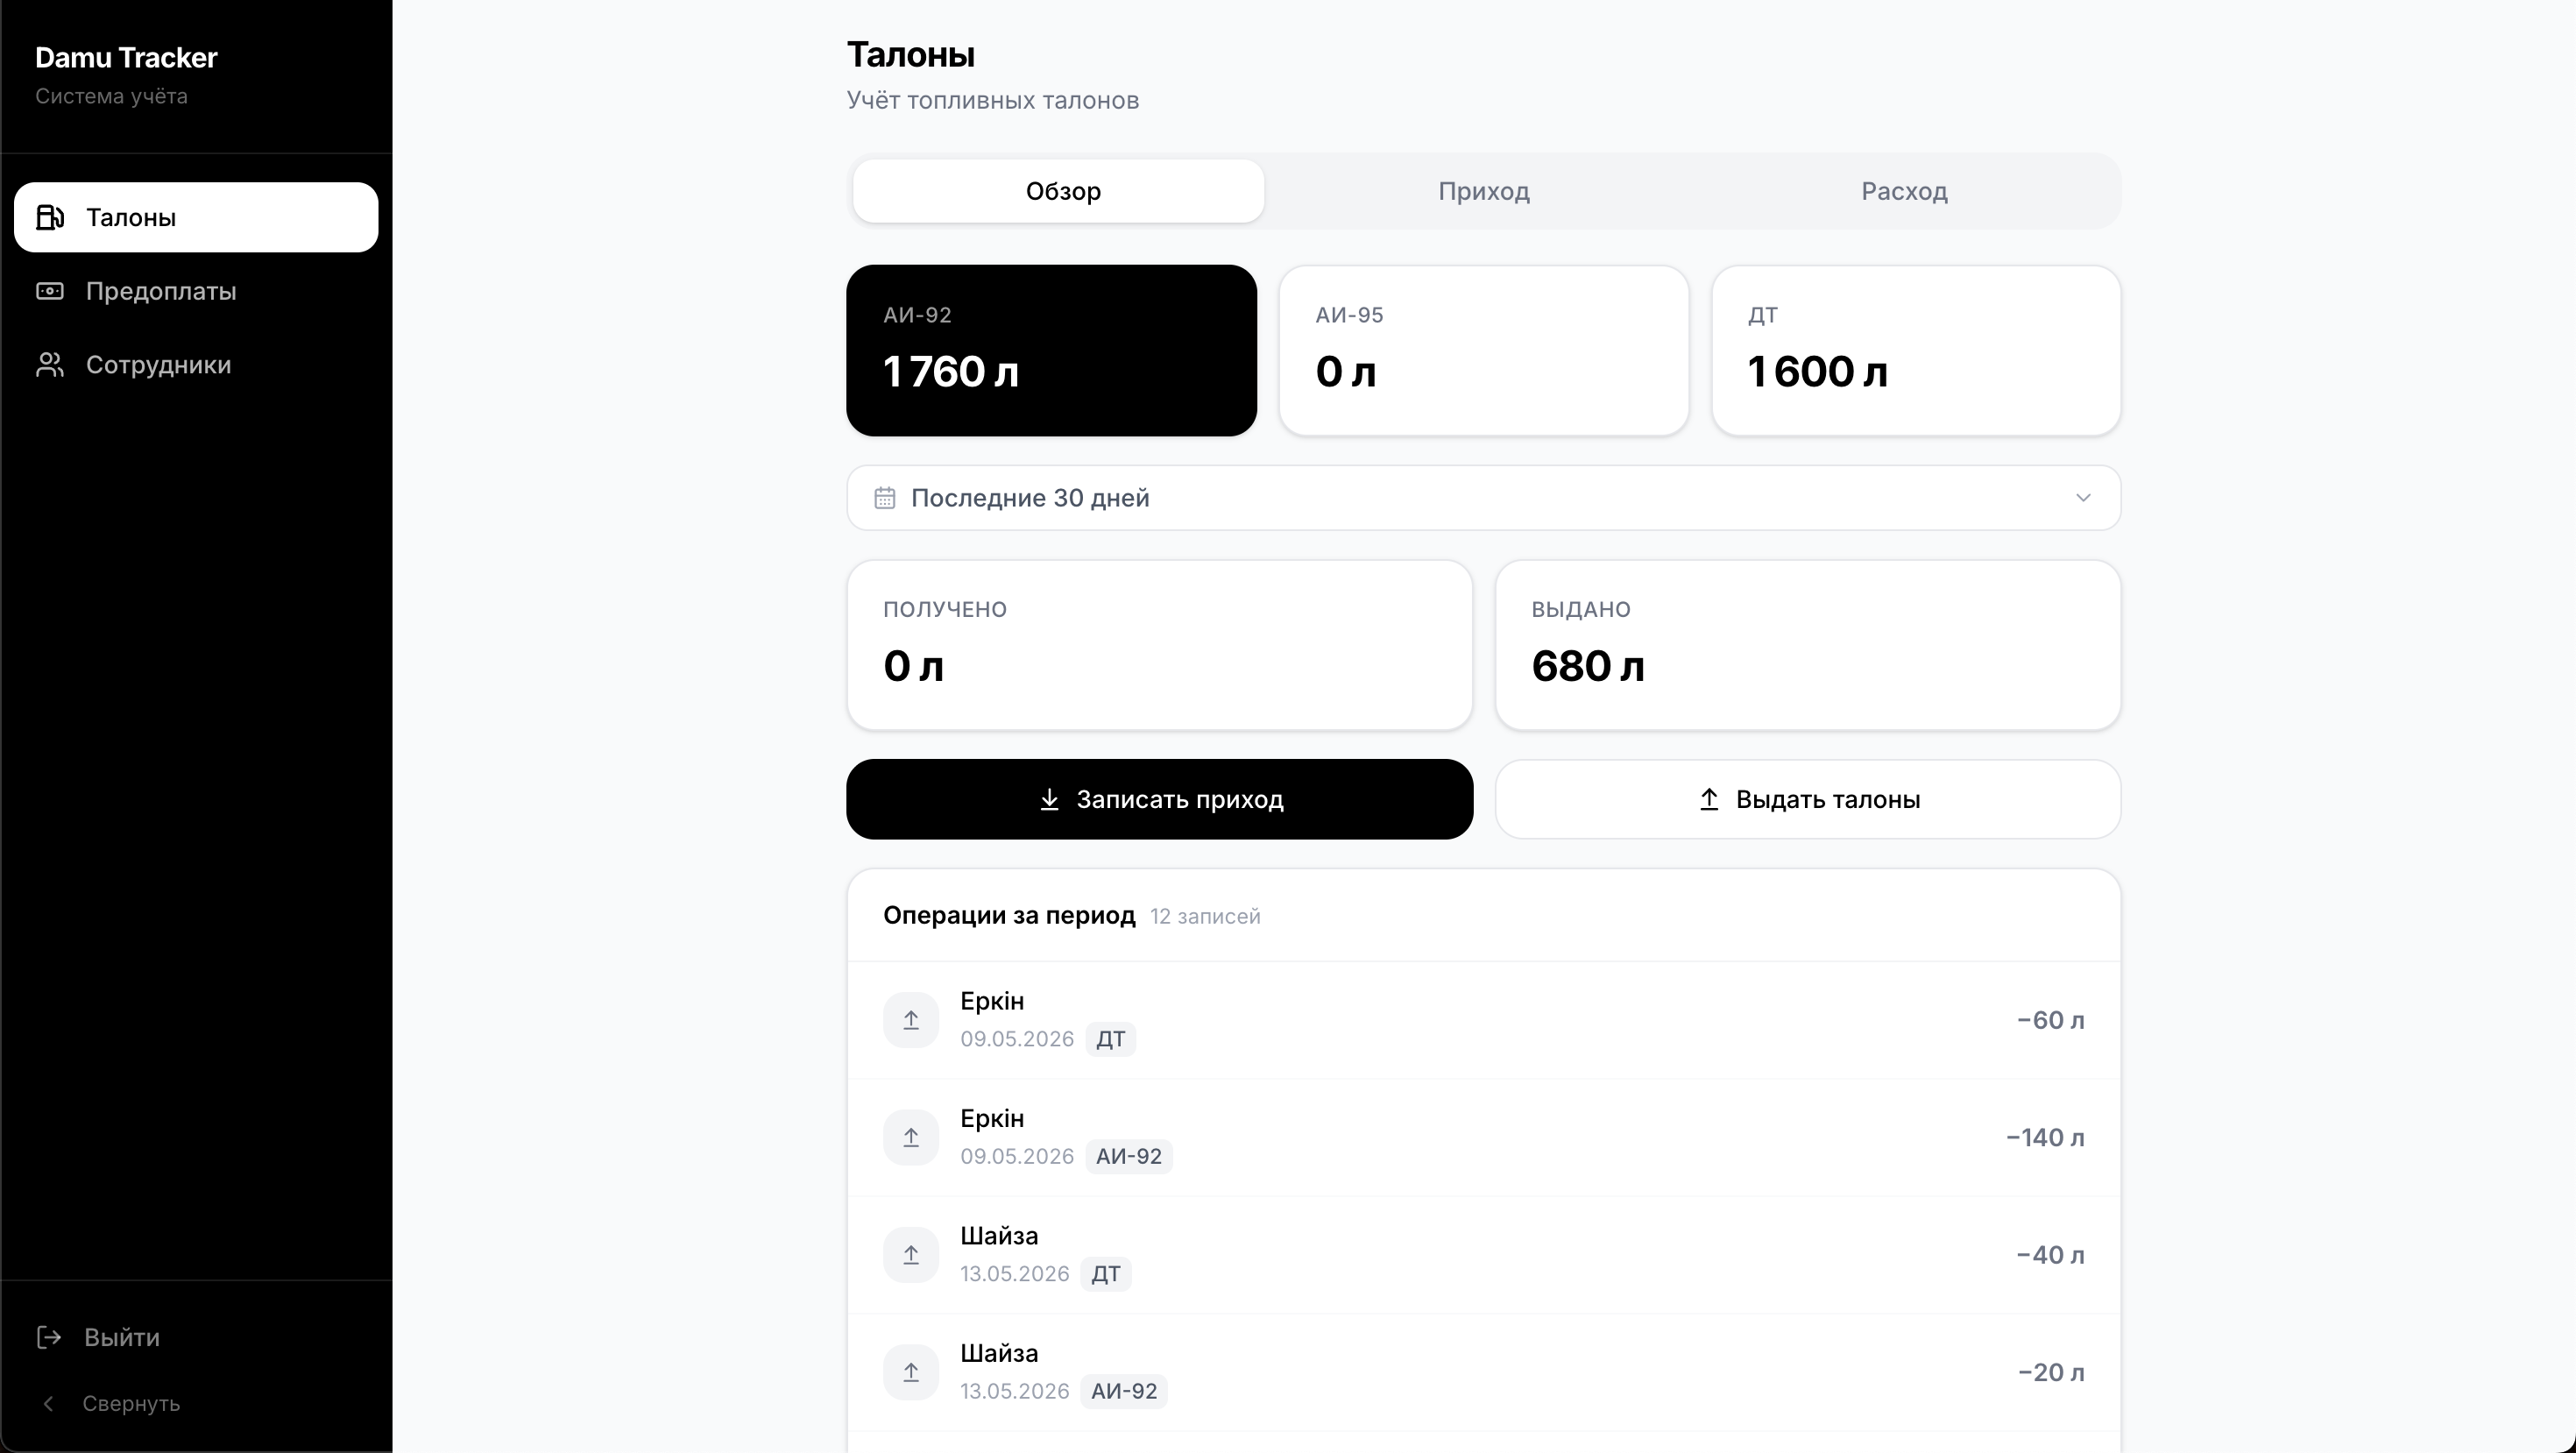Viewport: 2576px width, 1453px height.
Task: Click the calendar icon in the period selector
Action: pyautogui.click(x=884, y=498)
